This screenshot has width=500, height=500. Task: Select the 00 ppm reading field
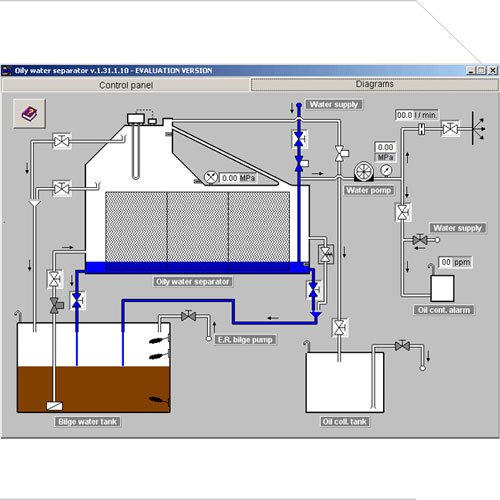point(455,262)
